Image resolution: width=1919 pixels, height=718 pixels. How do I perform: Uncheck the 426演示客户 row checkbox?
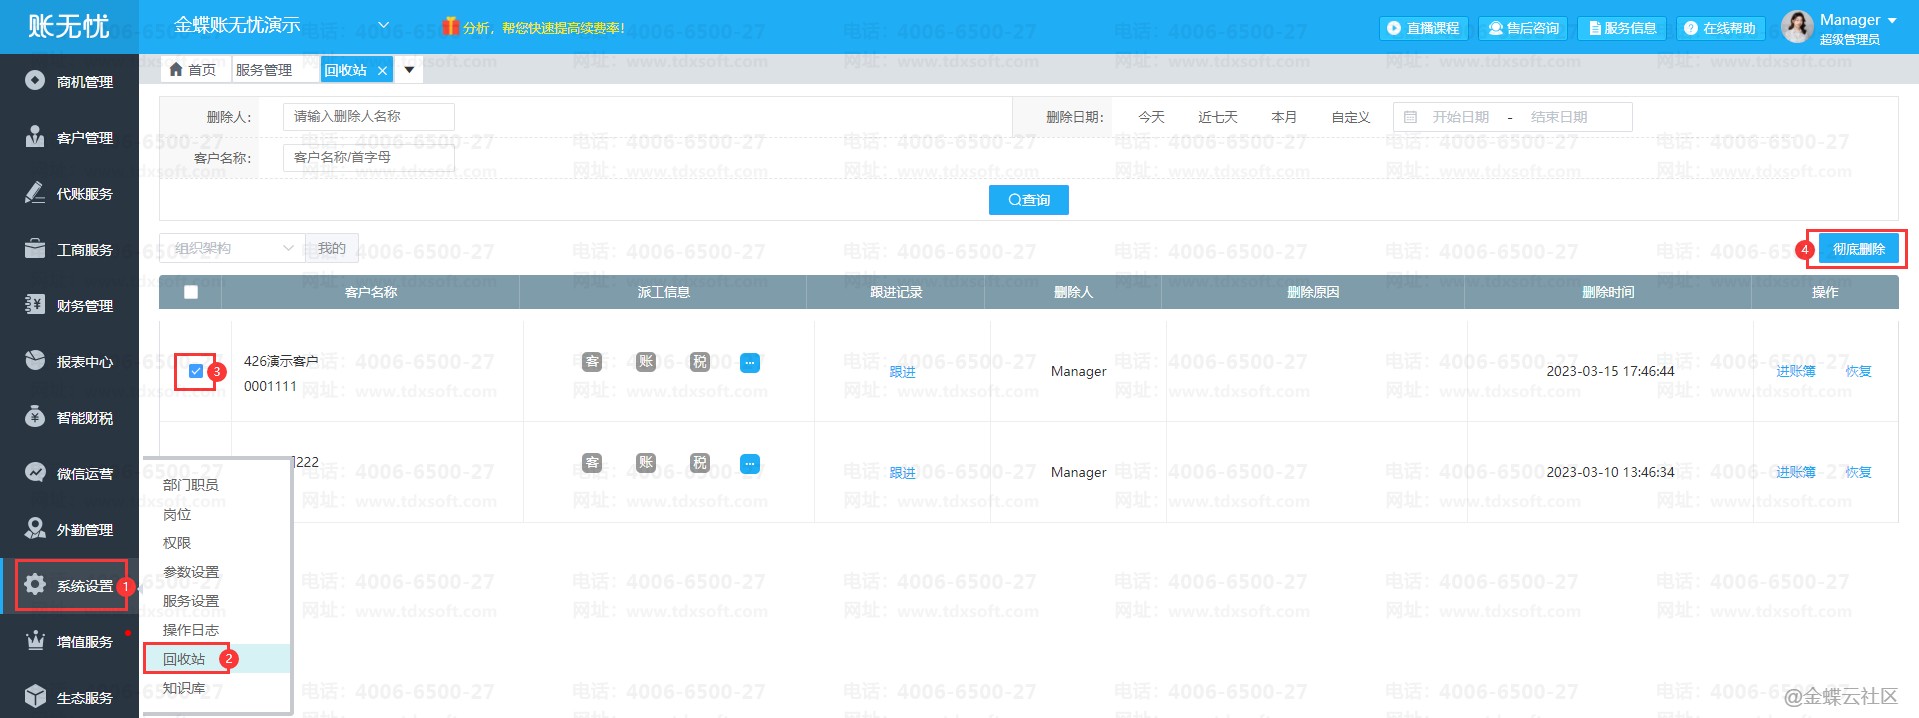coord(196,371)
